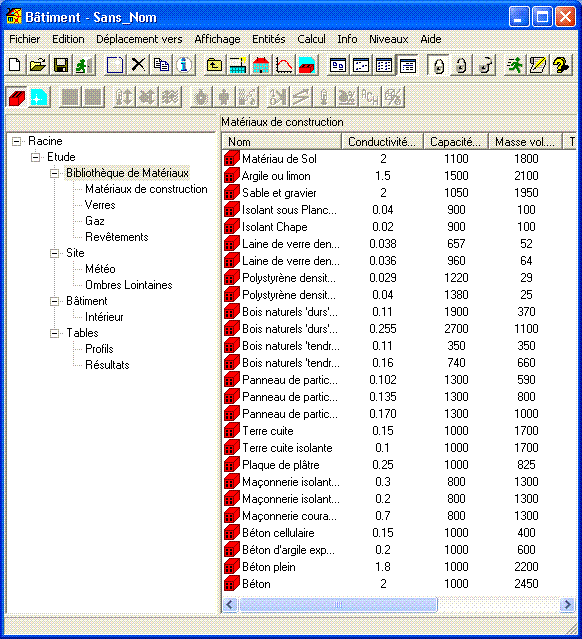Toggle the second padlock button
582x639 pixels.
click(x=461, y=65)
